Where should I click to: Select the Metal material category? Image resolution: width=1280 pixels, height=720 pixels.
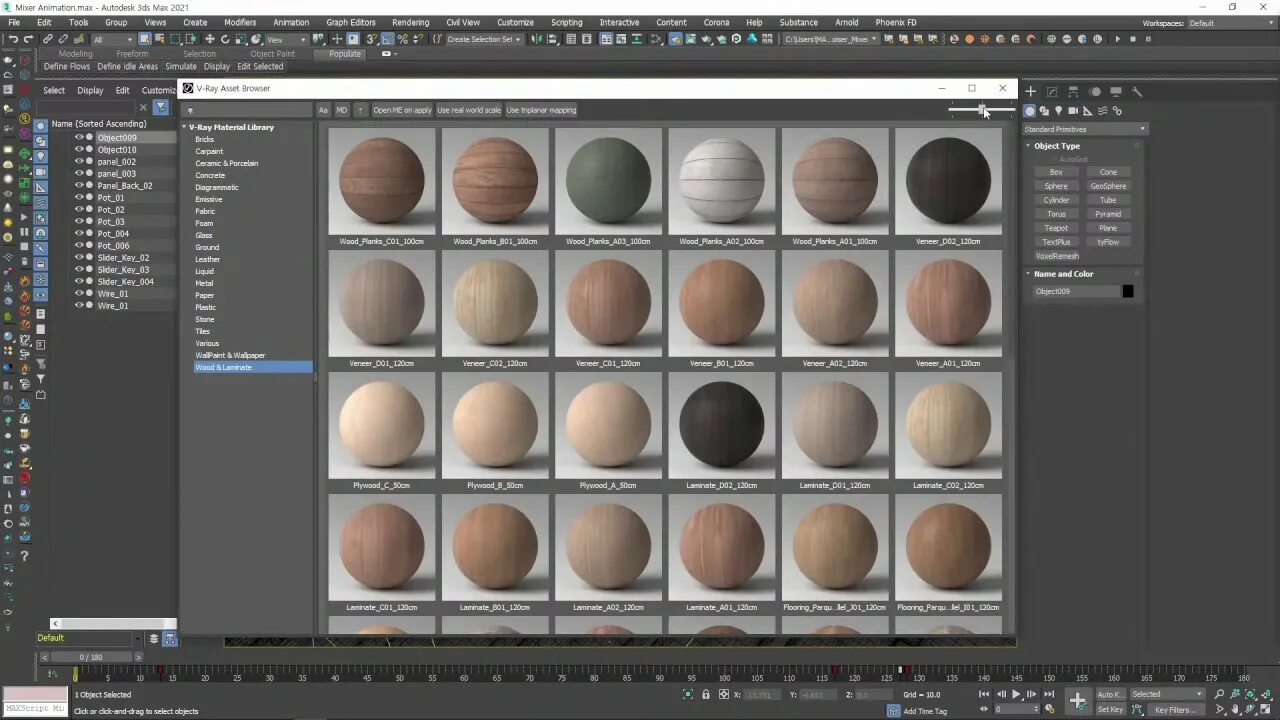point(204,283)
